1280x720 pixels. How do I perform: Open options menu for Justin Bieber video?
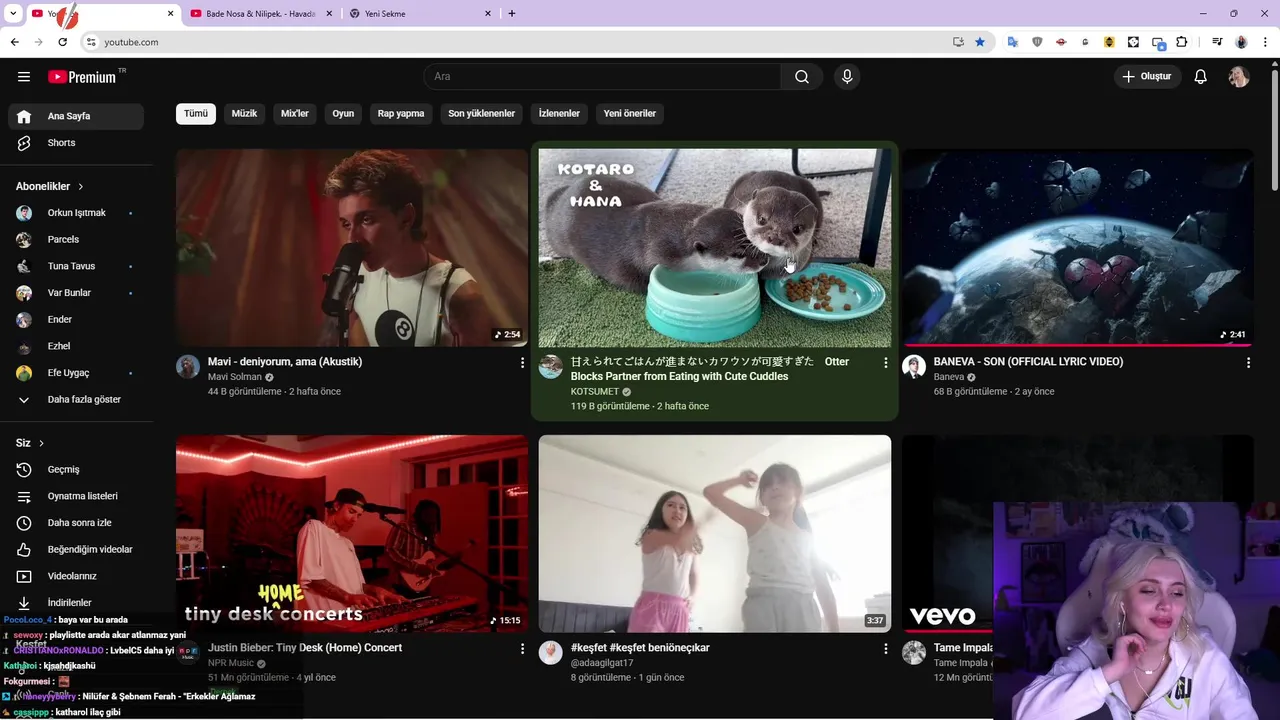tap(522, 649)
